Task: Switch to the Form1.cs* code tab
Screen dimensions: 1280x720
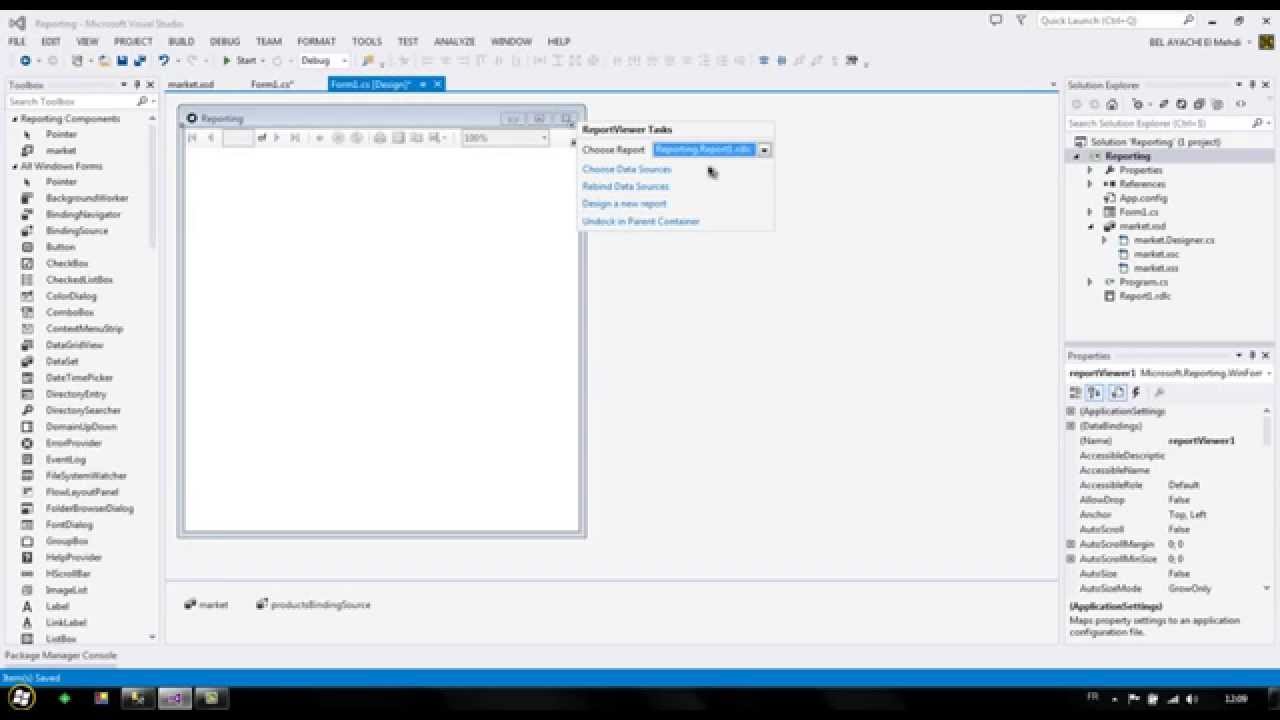Action: tap(272, 85)
